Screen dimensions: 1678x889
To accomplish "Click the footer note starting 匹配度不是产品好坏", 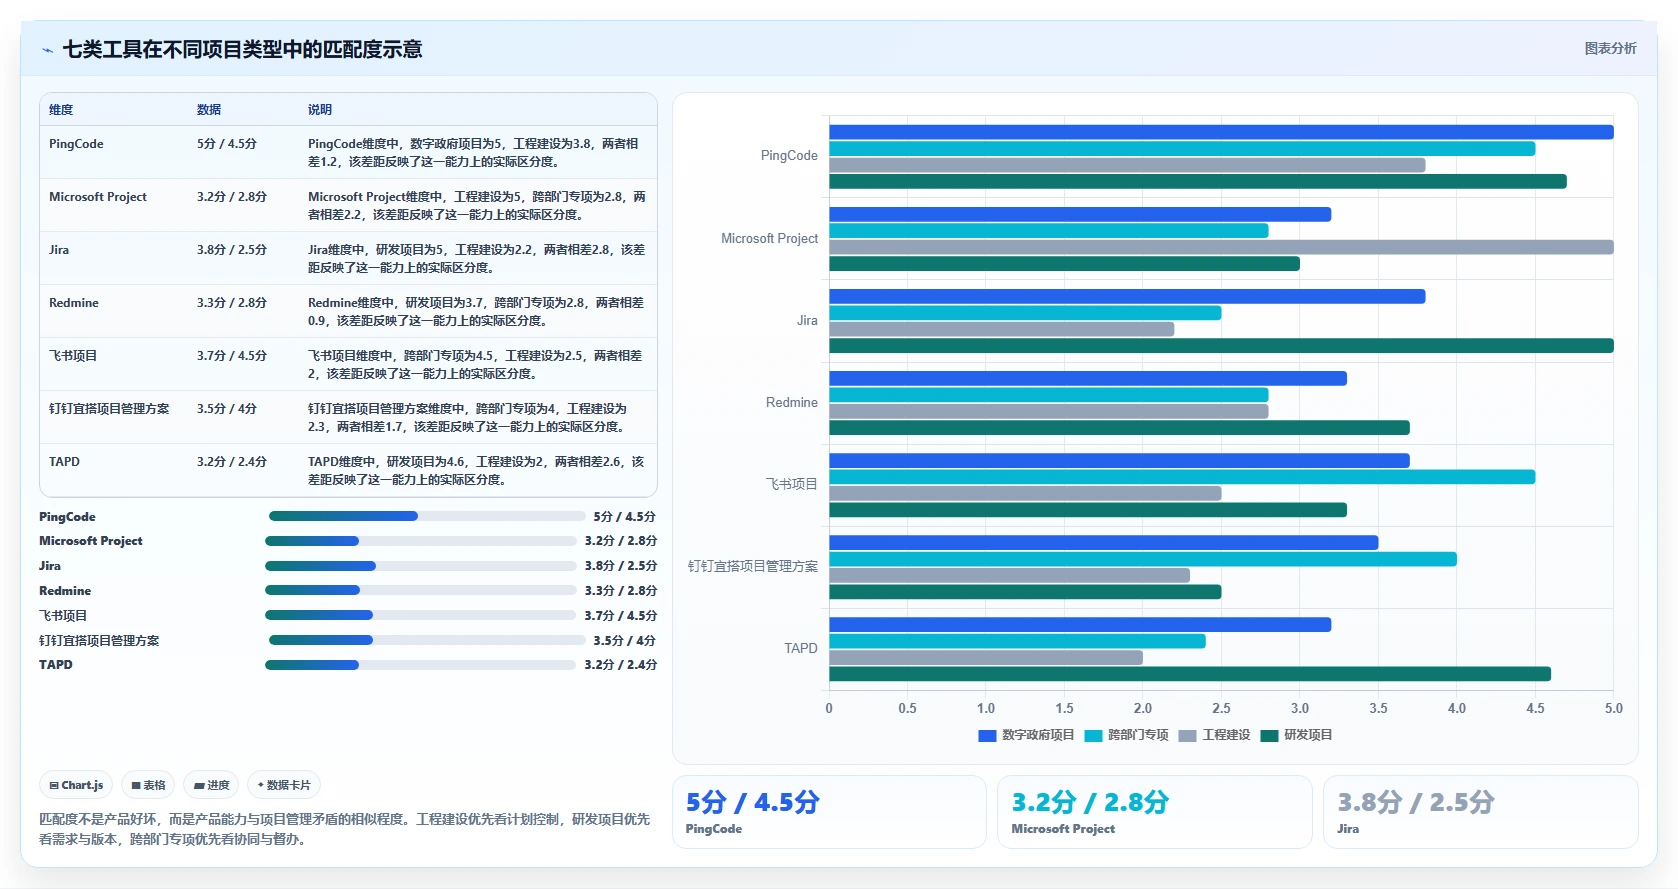I will tap(344, 829).
